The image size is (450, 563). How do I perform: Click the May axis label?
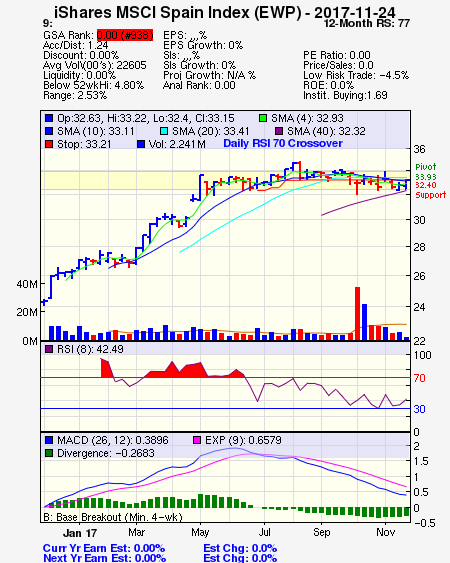(x=200, y=532)
